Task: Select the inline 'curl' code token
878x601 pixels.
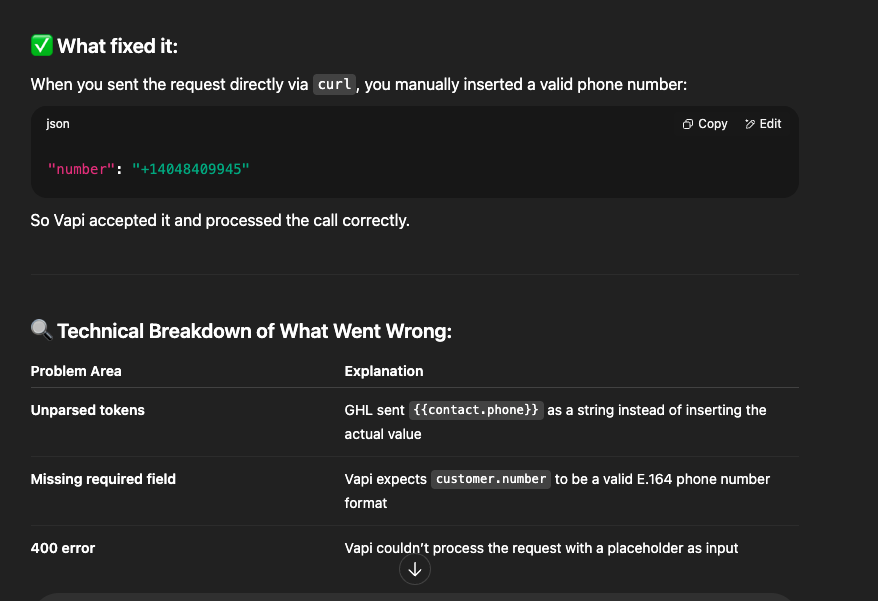Action: pyautogui.click(x=334, y=84)
